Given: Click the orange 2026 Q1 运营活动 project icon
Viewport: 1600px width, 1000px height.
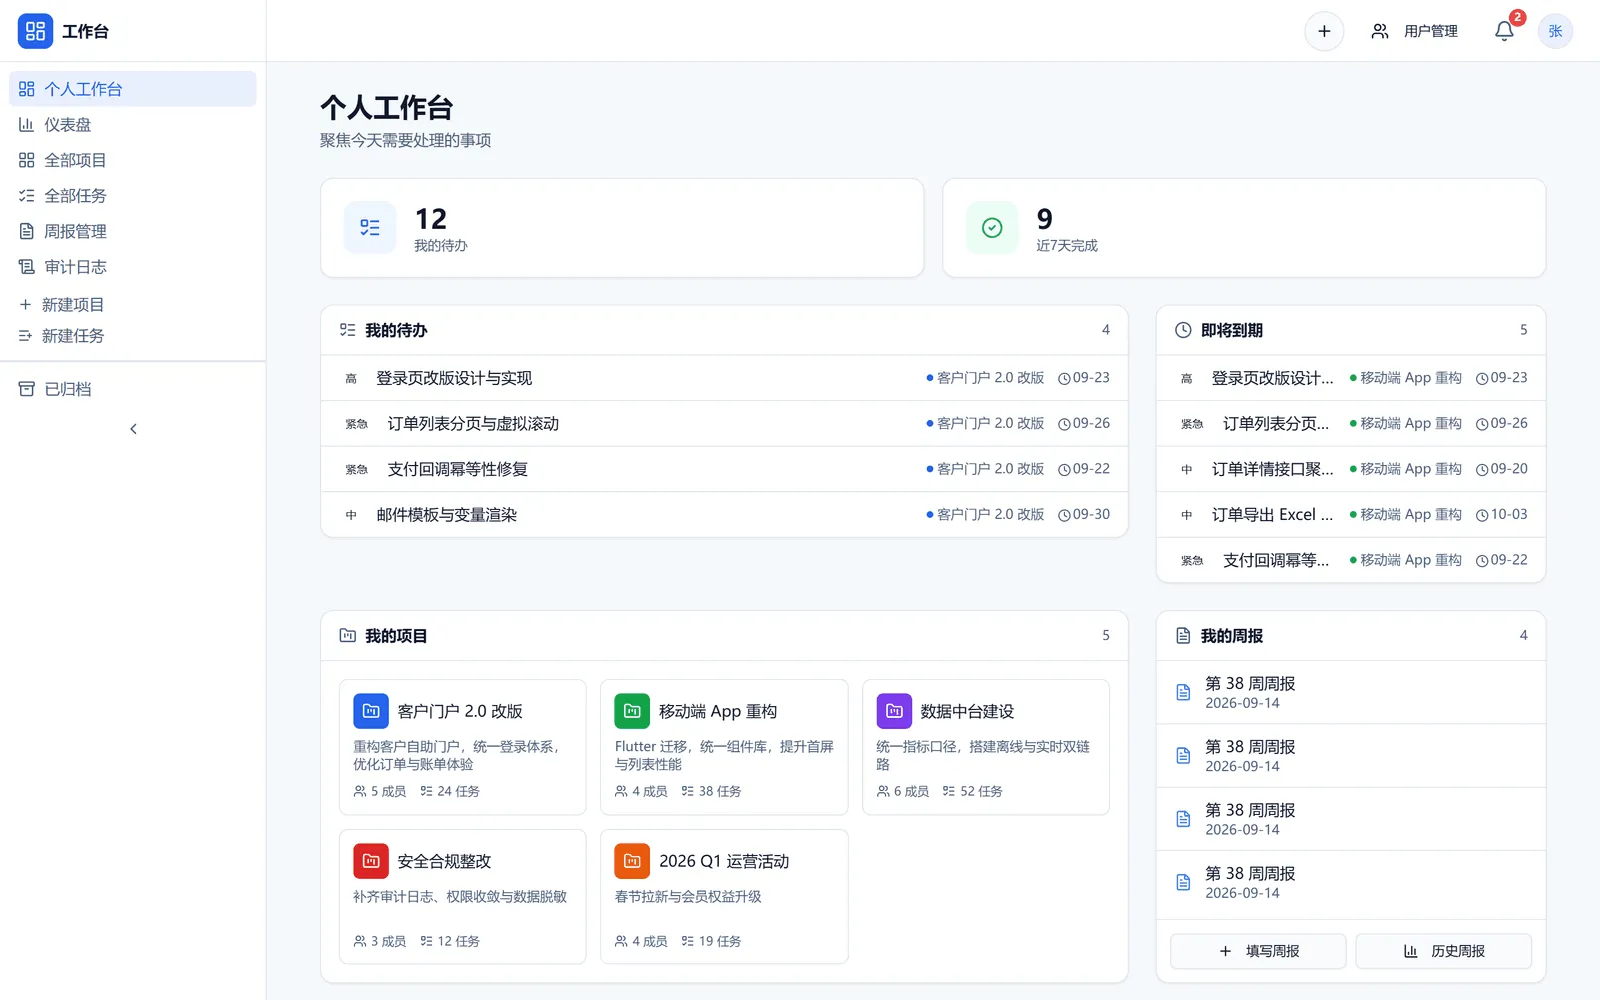Looking at the screenshot, I should [x=632, y=861].
